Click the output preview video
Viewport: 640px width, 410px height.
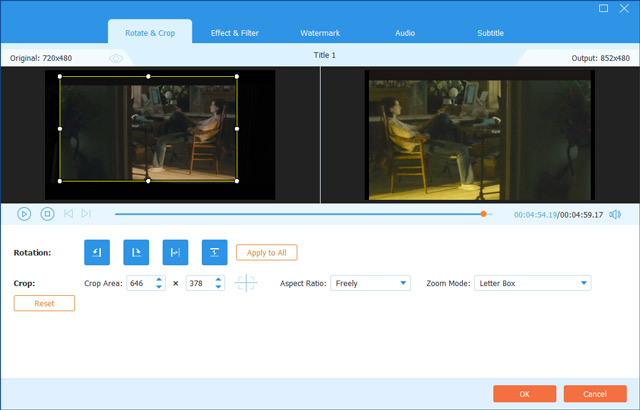480,135
